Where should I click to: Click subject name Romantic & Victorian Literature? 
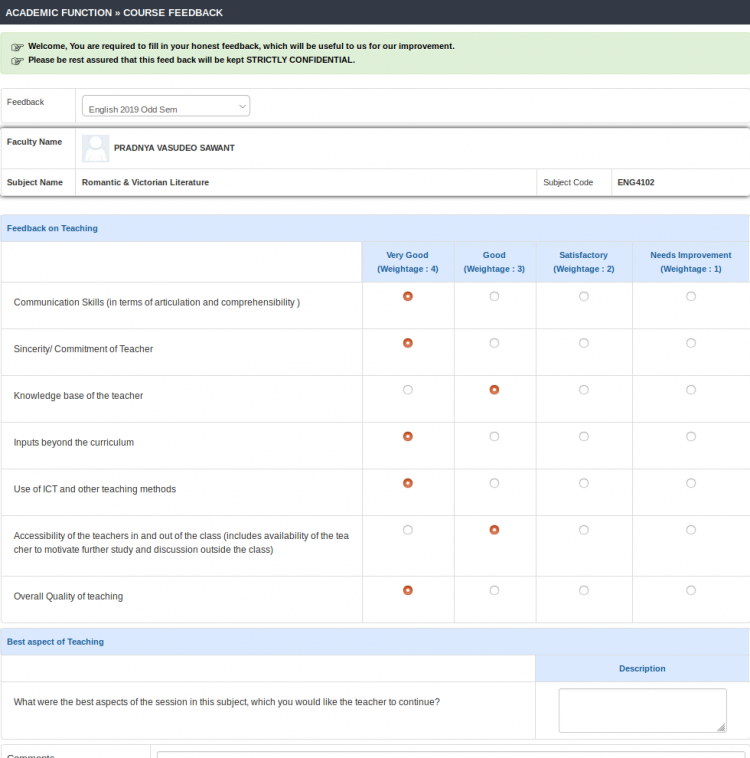[x=145, y=182]
